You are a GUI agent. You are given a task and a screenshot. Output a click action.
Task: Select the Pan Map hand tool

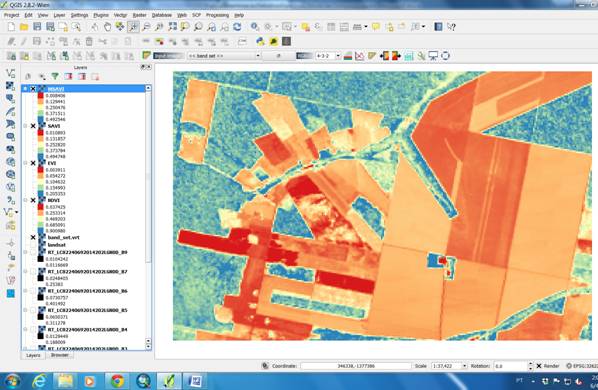pyautogui.click(x=107, y=27)
